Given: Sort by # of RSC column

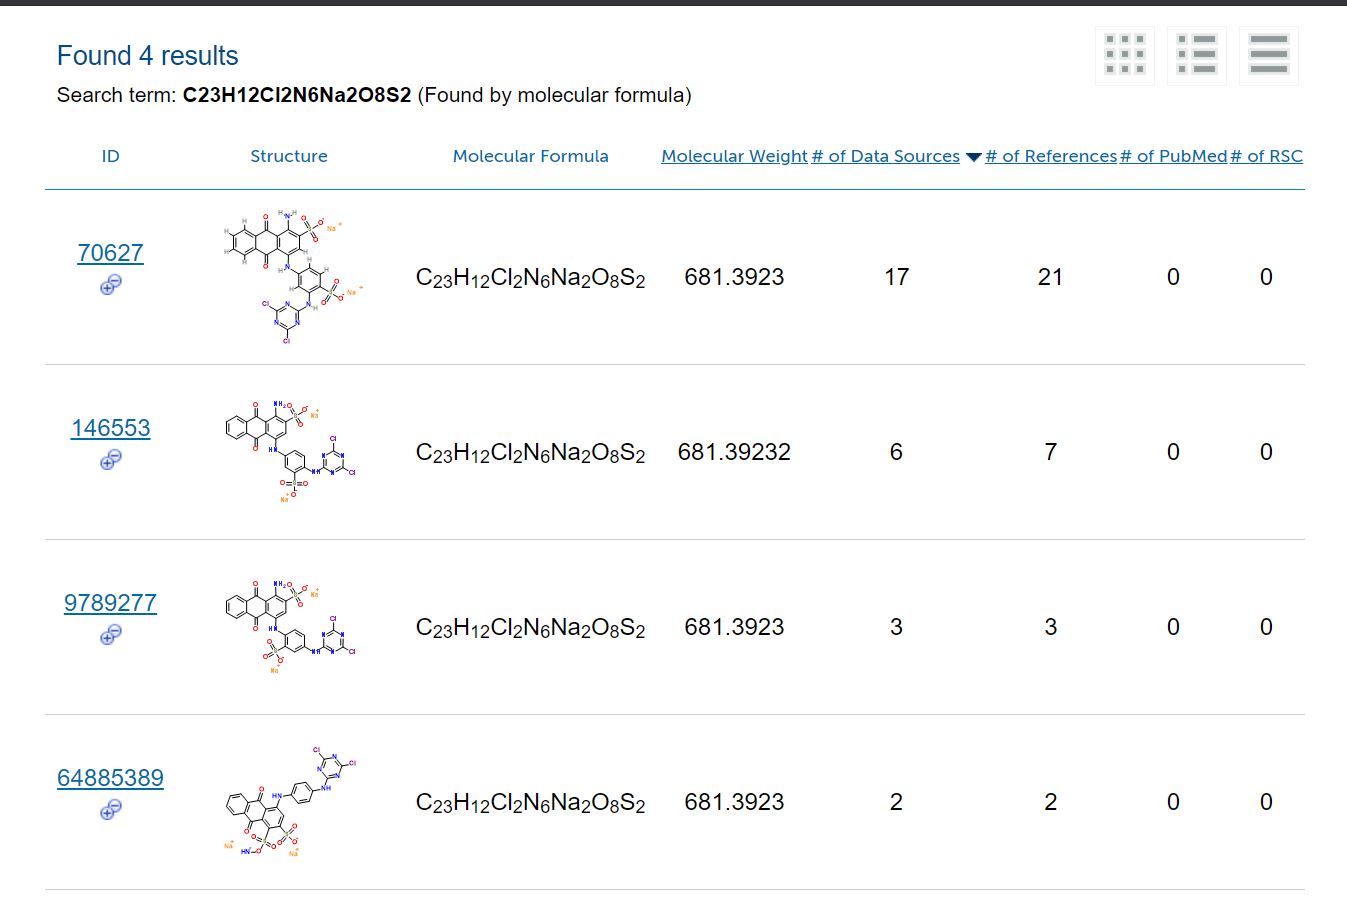Looking at the screenshot, I should 1266,156.
